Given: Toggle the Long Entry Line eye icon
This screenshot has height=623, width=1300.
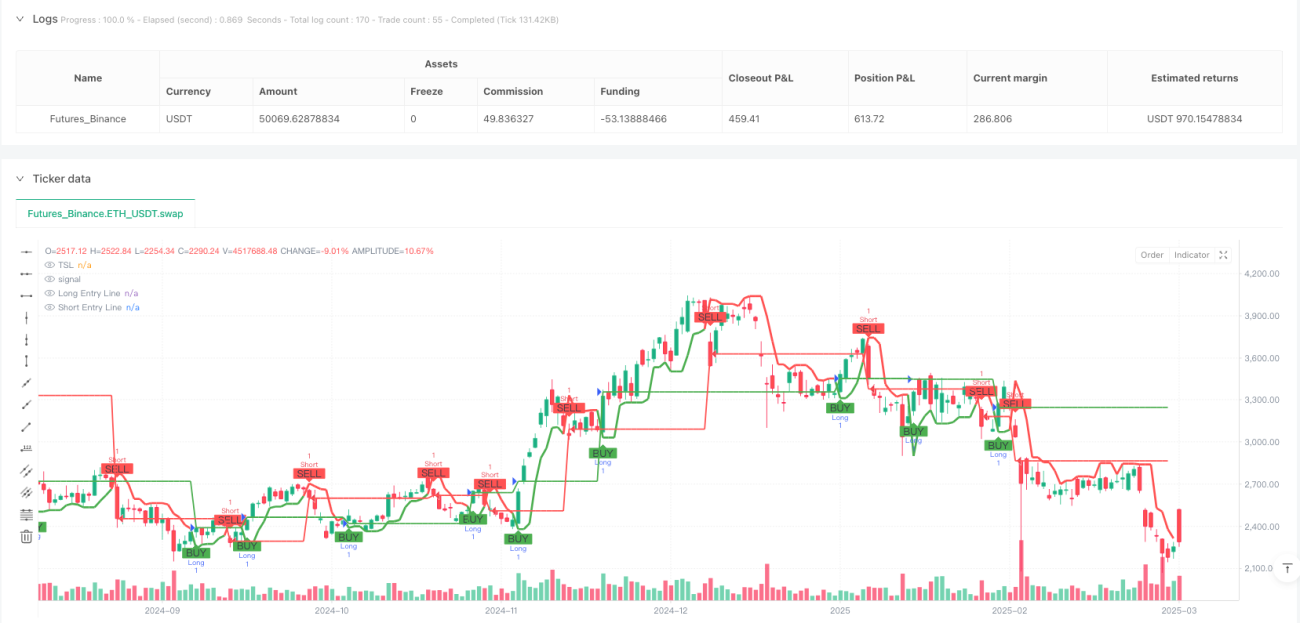Looking at the screenshot, I should 50,293.
